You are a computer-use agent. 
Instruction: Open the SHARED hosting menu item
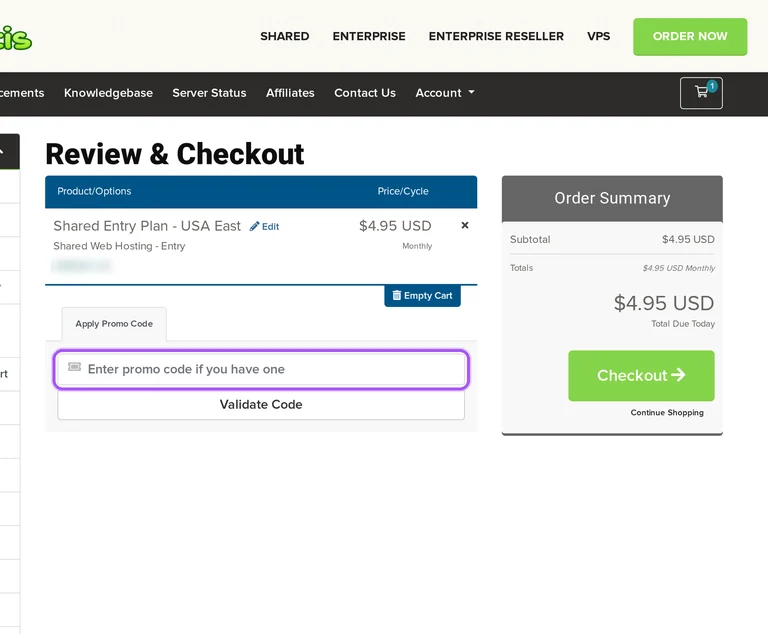point(285,36)
